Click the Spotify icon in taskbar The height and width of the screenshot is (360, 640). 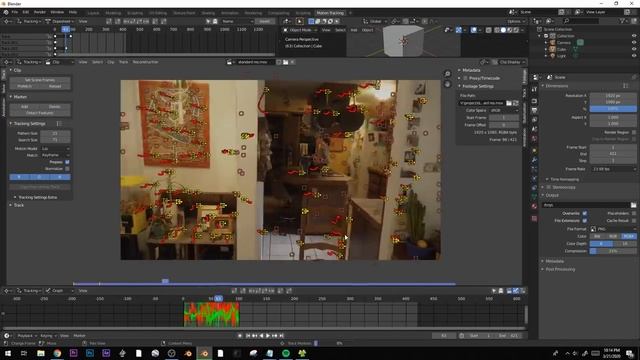286,353
